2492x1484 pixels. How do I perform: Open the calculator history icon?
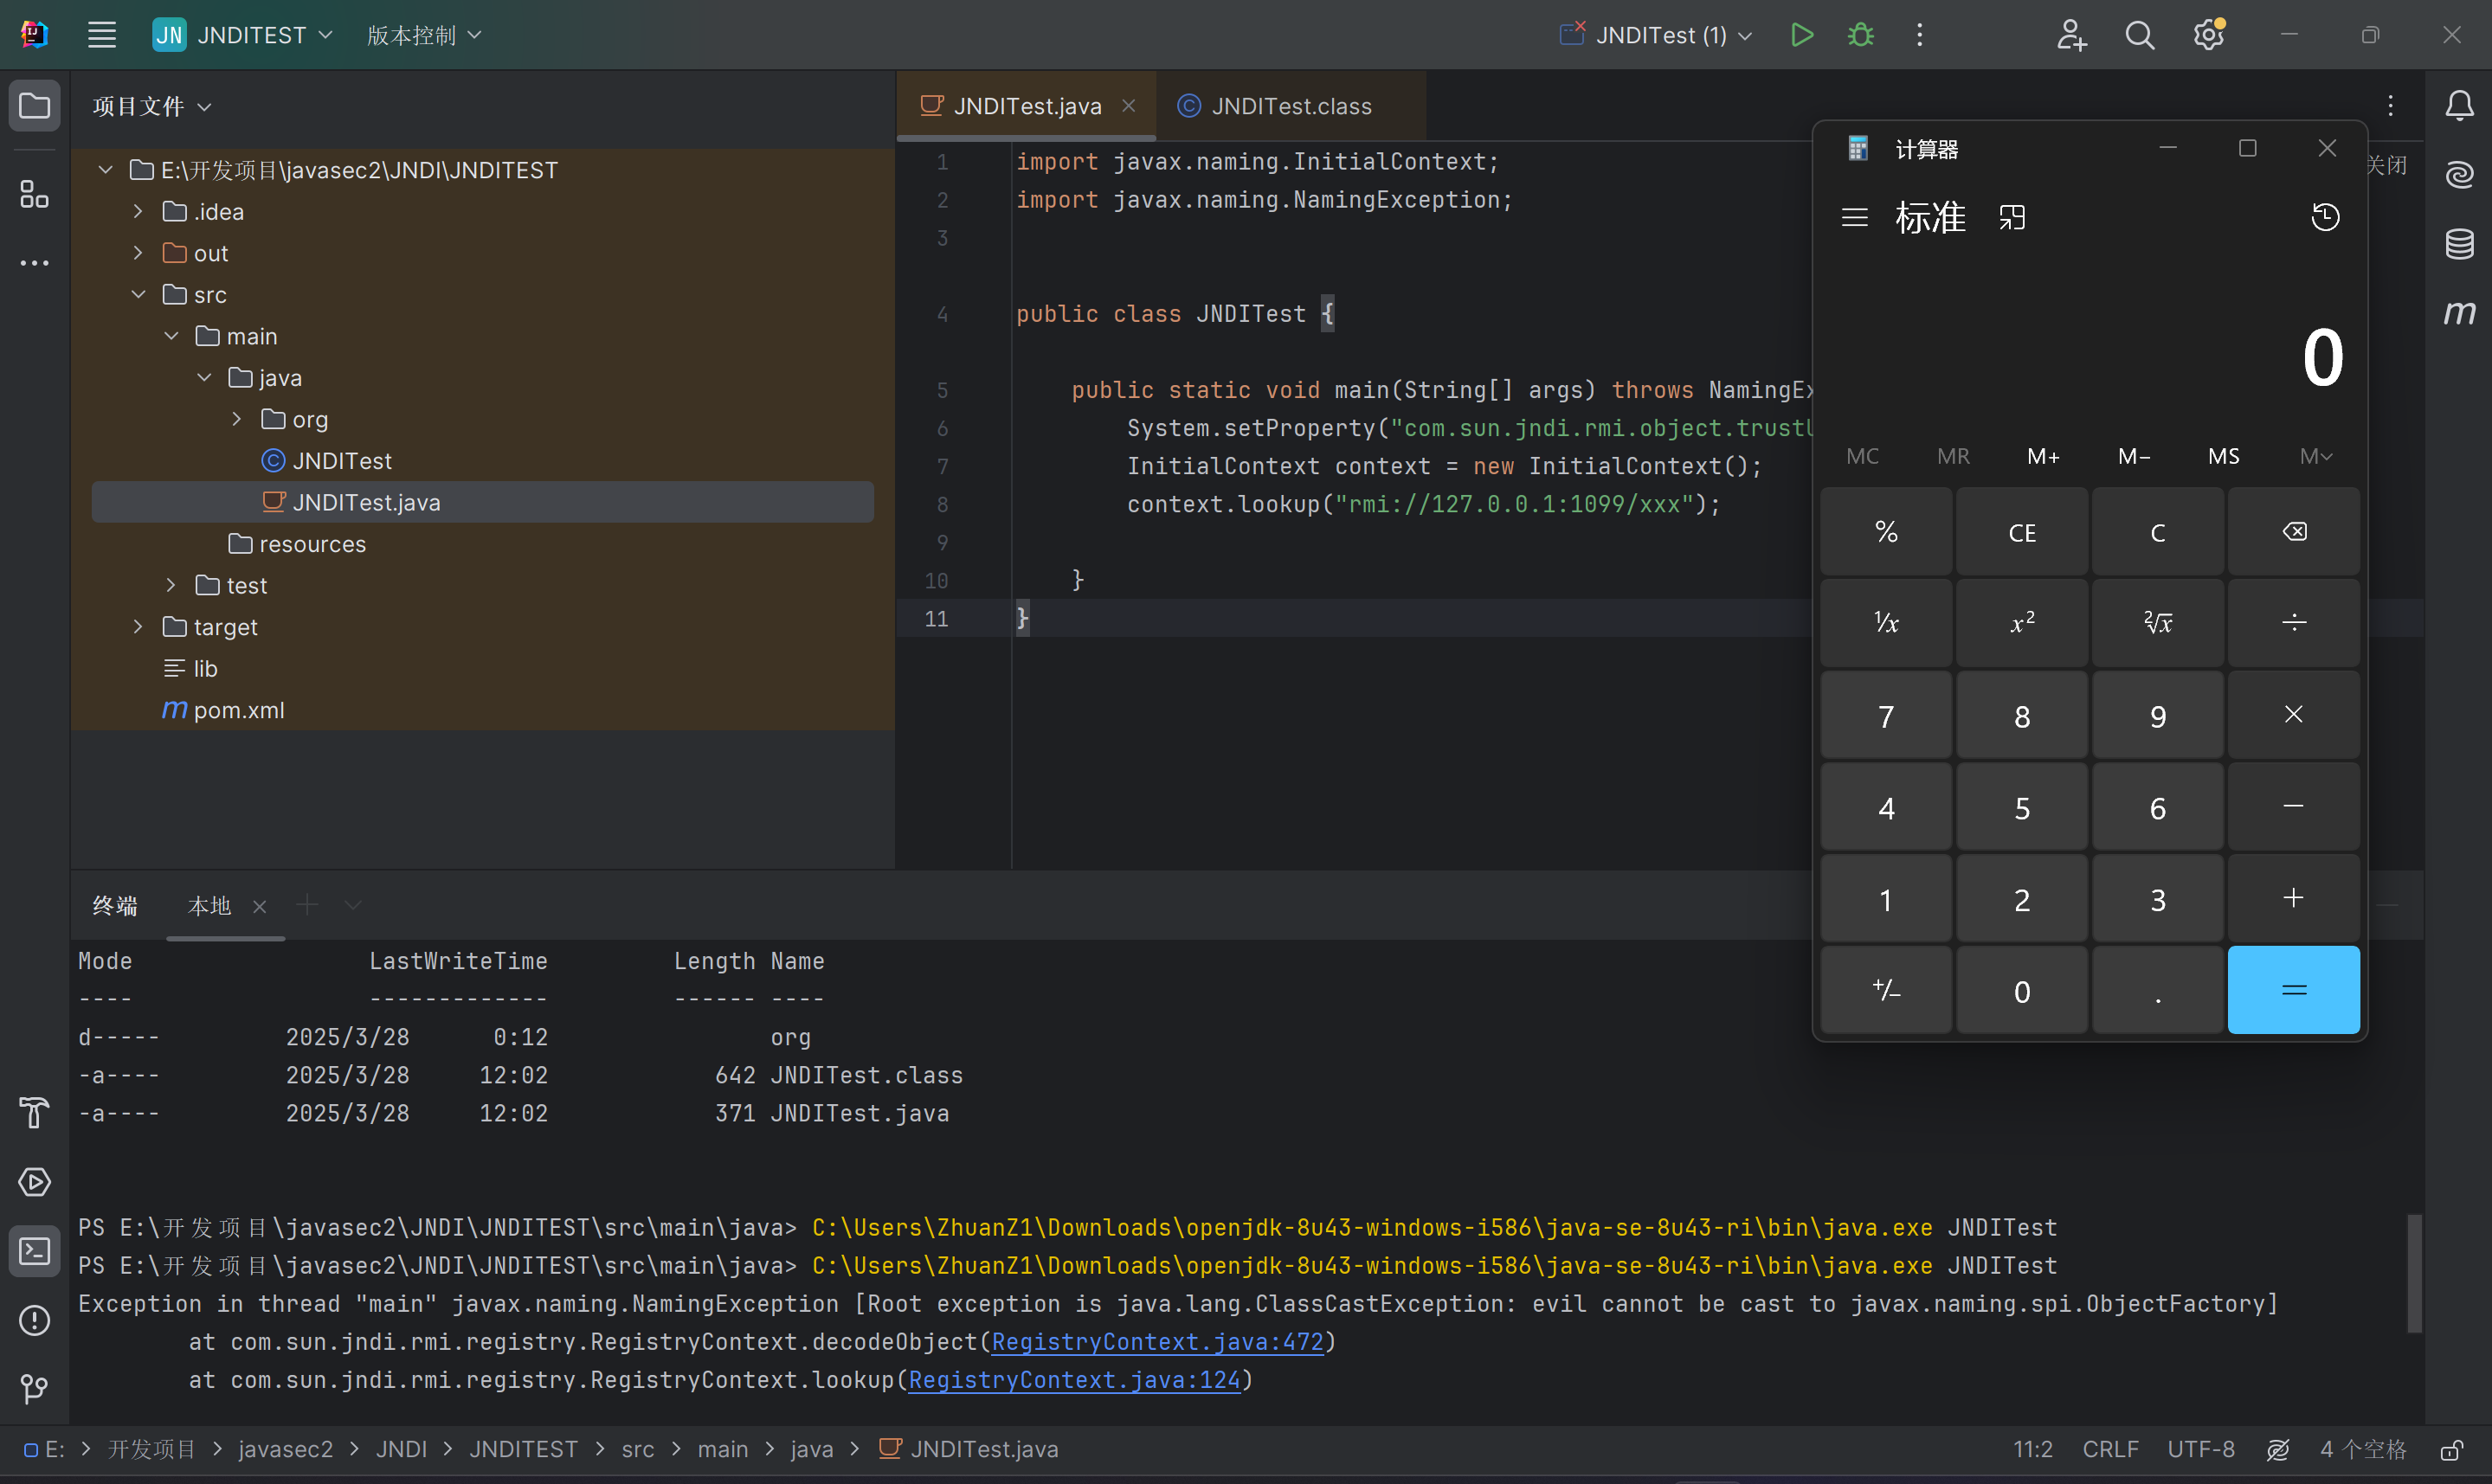2325,217
